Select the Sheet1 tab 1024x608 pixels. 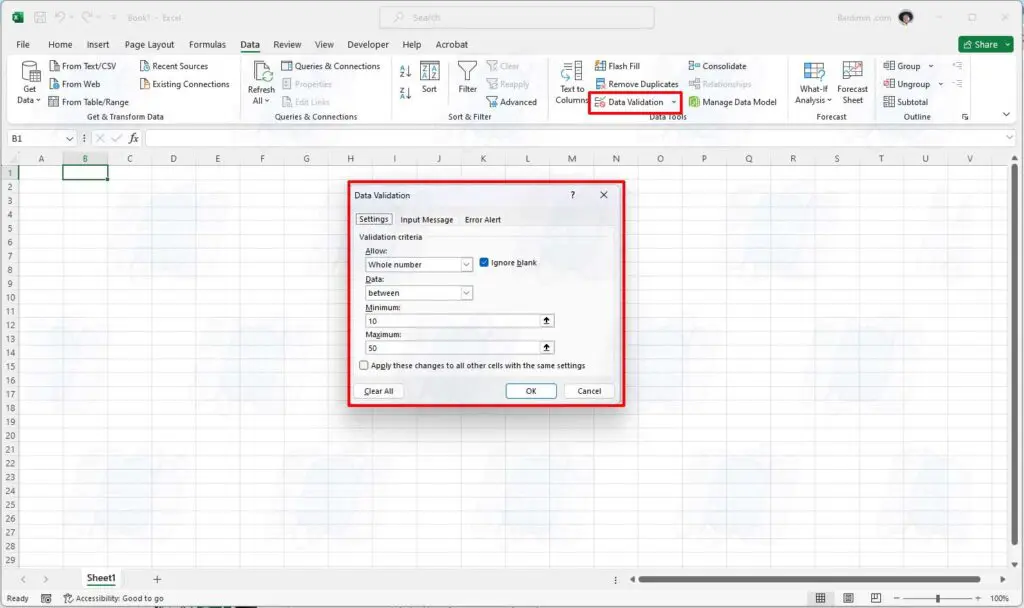101,578
